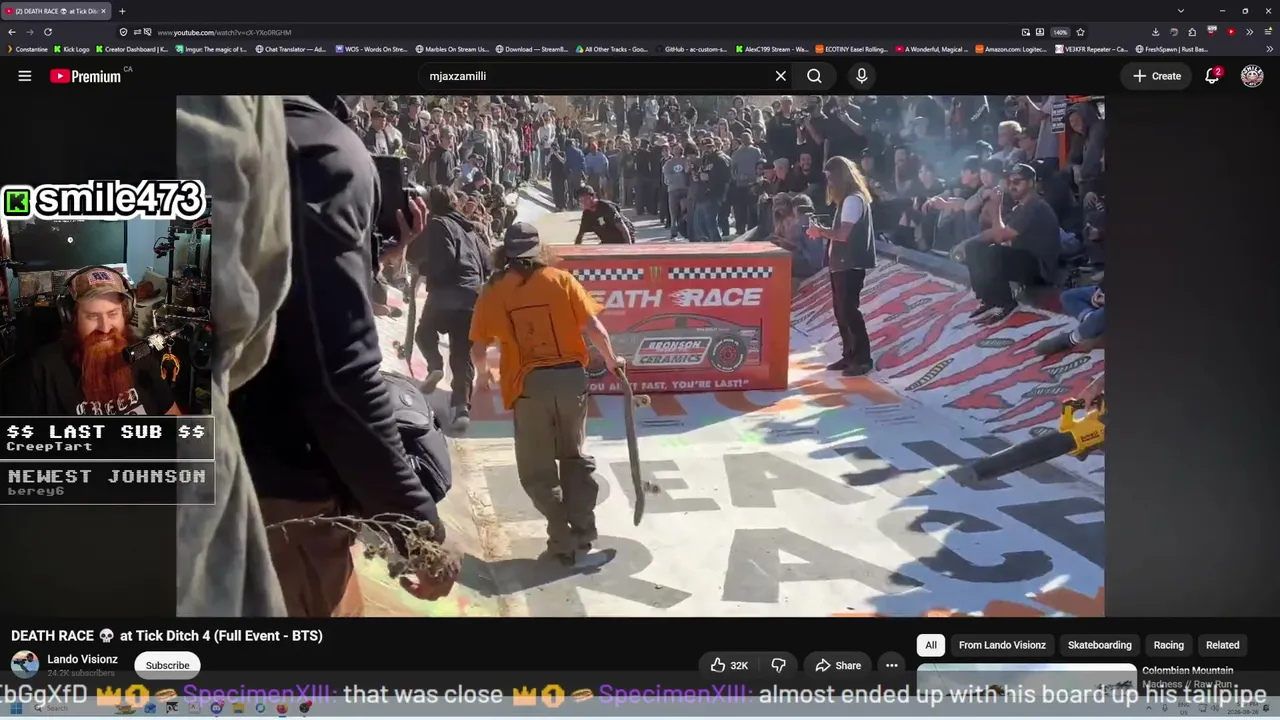Screen dimensions: 1280x720
Task: Bookmark this page with the star icon
Action: (x=1080, y=32)
